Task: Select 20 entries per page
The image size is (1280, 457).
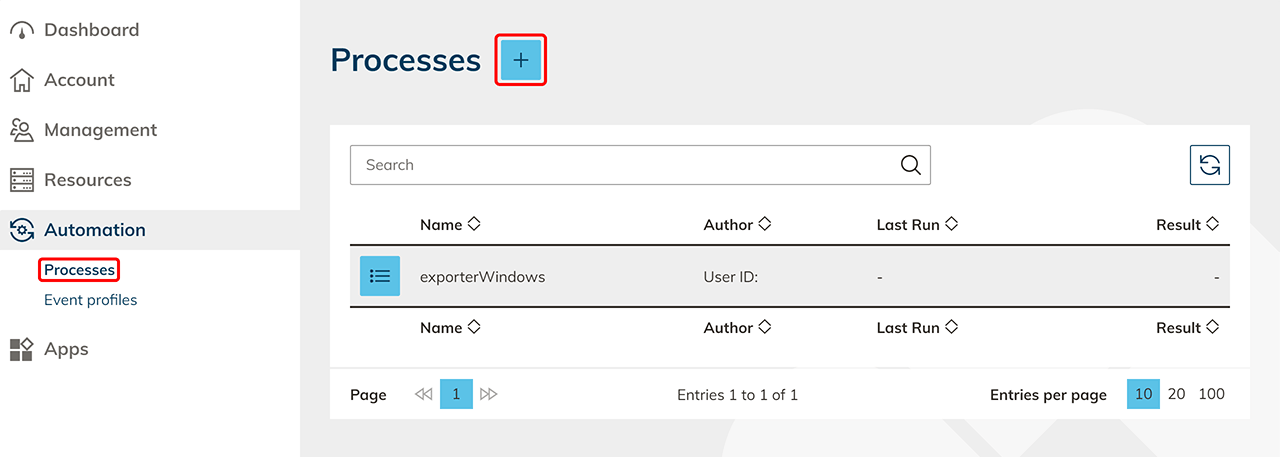Action: [1176, 394]
